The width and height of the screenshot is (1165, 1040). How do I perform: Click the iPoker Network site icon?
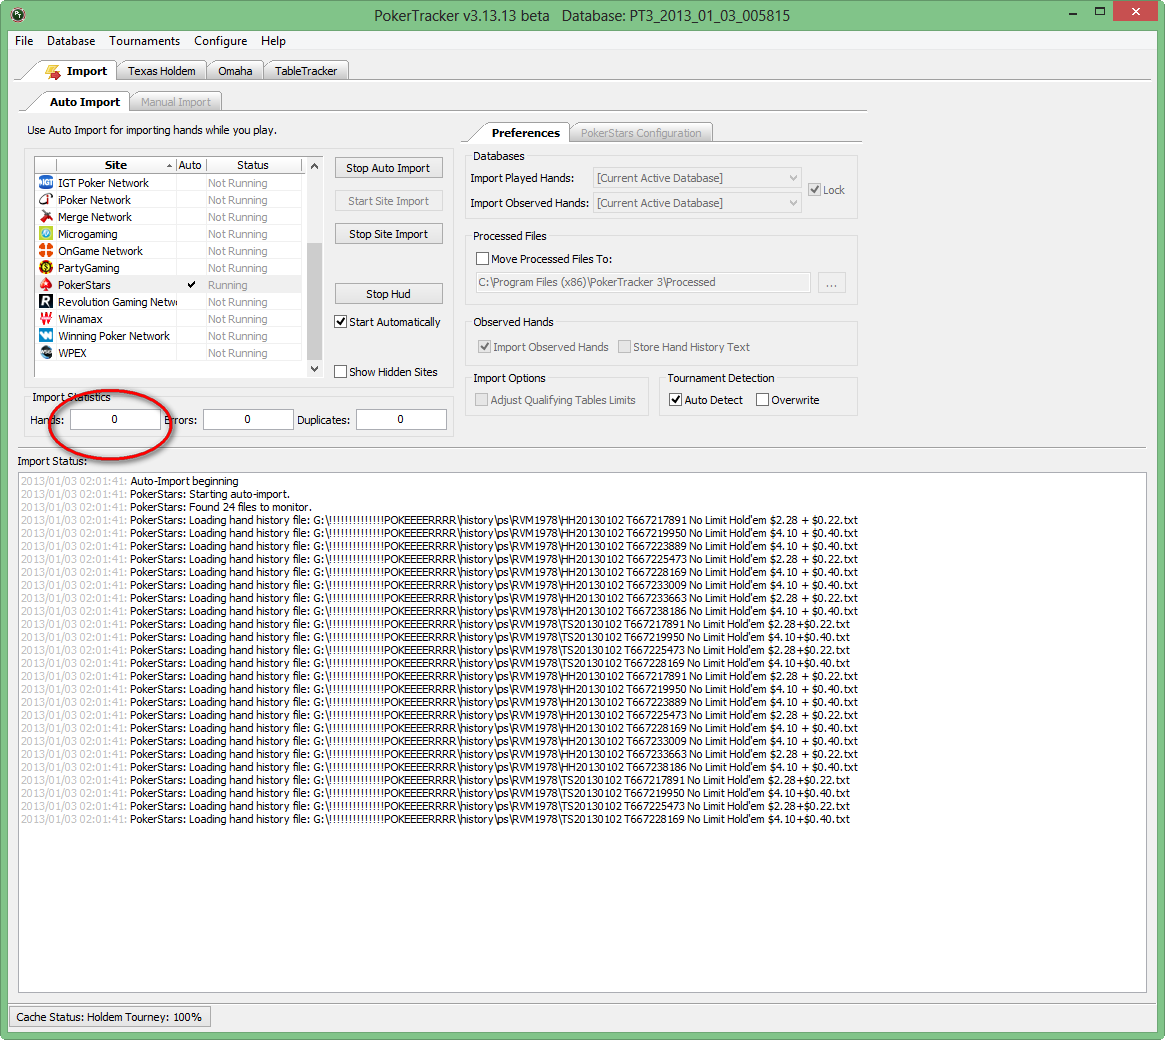click(46, 200)
